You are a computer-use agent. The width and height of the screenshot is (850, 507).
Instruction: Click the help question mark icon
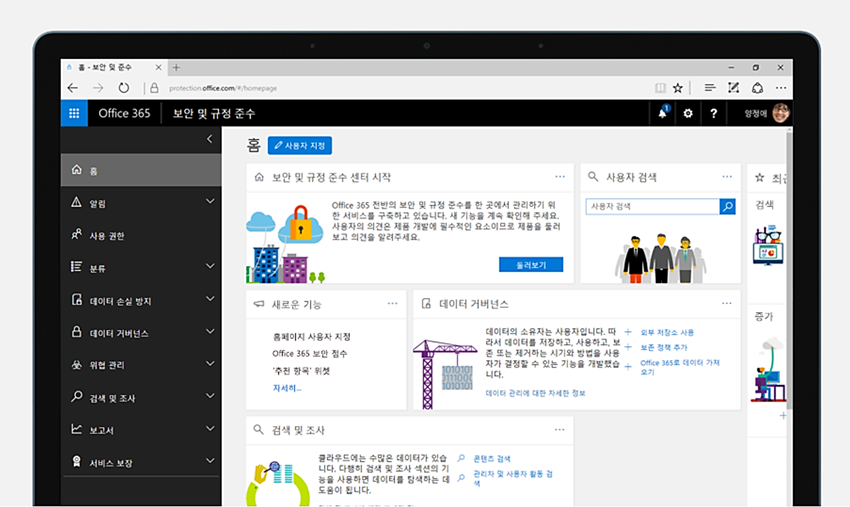point(714,113)
